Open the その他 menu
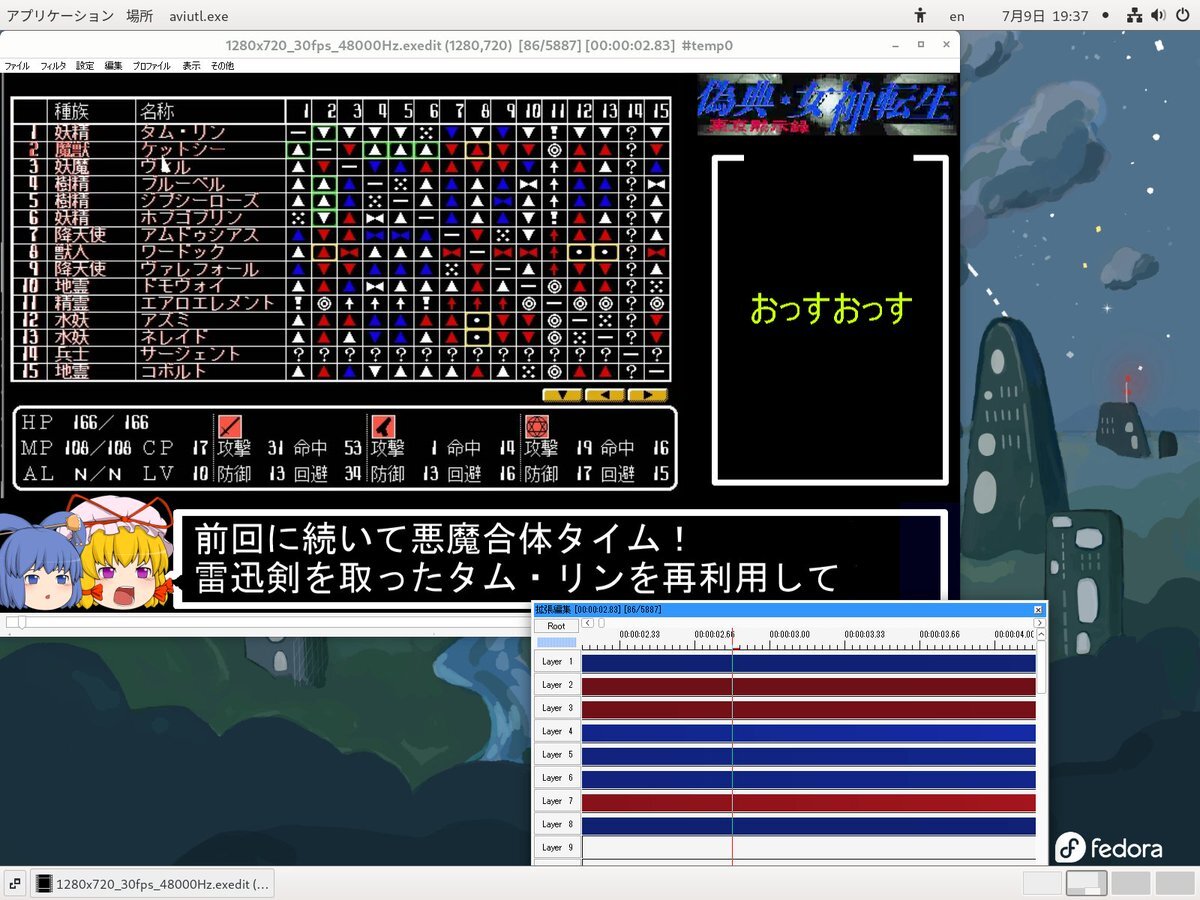Viewport: 1200px width, 900px height. [222, 66]
